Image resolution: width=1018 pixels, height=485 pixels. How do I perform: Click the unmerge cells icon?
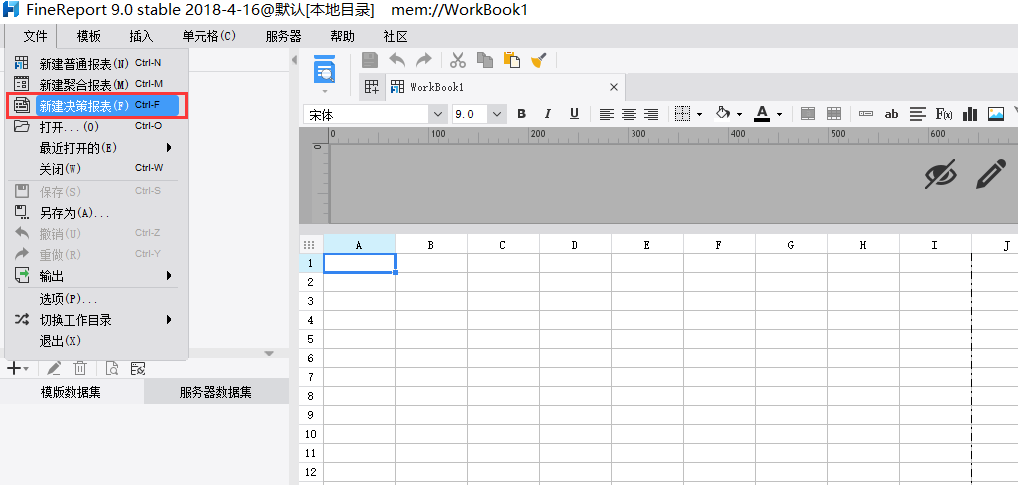click(x=834, y=114)
